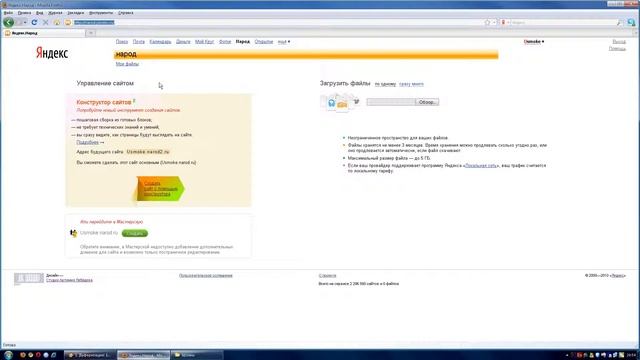The image size is (640, 360).
Task: Open the Вид menu
Action: coord(40,13)
